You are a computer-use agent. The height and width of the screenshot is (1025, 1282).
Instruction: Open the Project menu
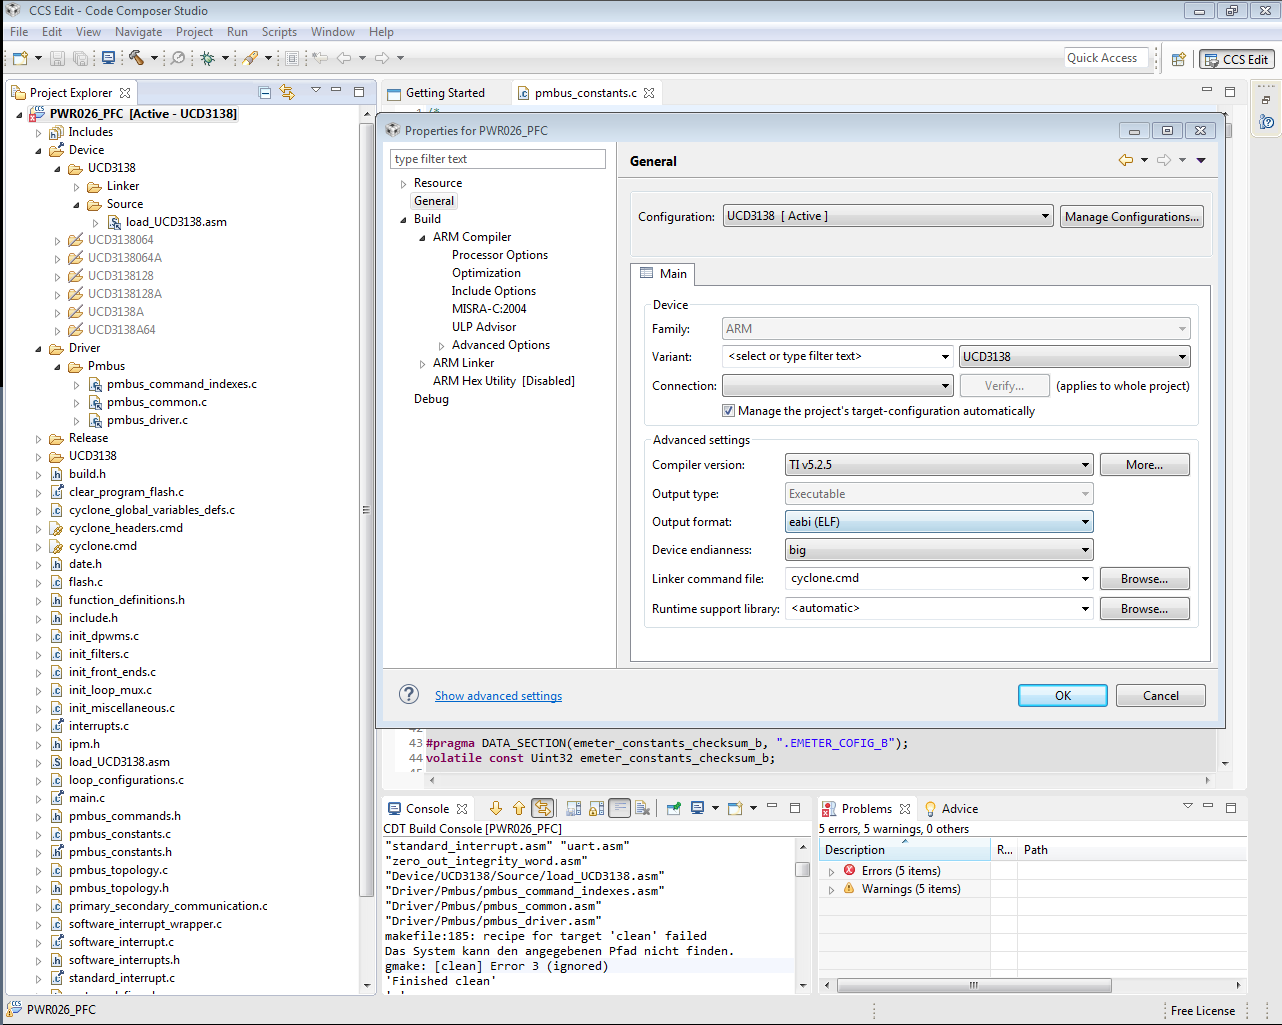[x=194, y=32]
